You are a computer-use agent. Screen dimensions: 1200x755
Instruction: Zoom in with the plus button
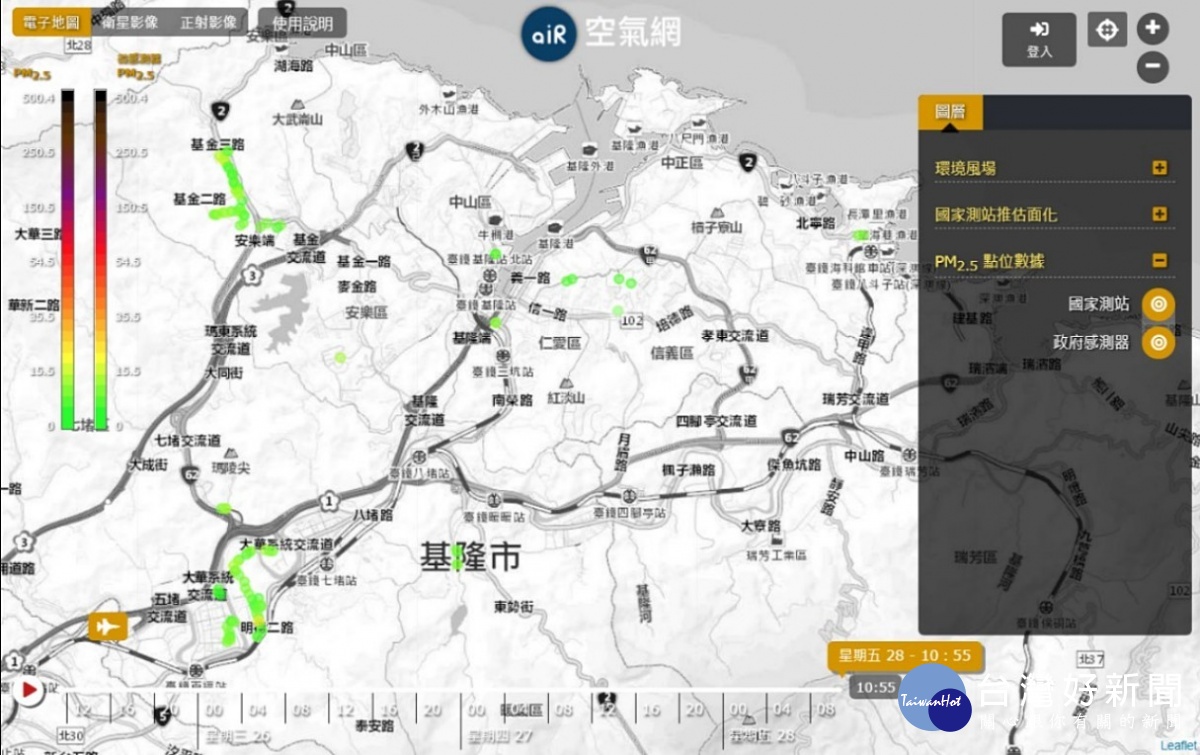click(1152, 28)
